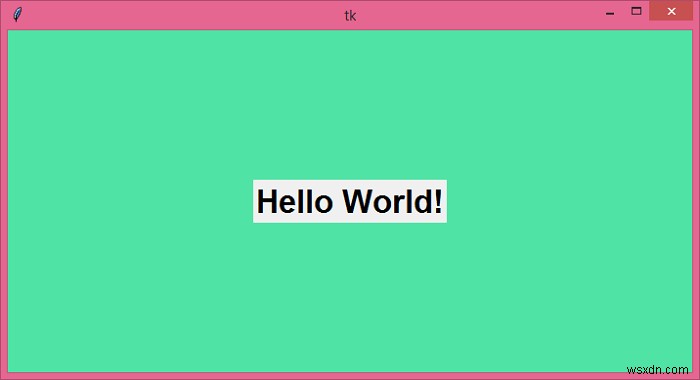Click the 'tk' window title text
Screen dimensions: 700x380
[350, 16]
